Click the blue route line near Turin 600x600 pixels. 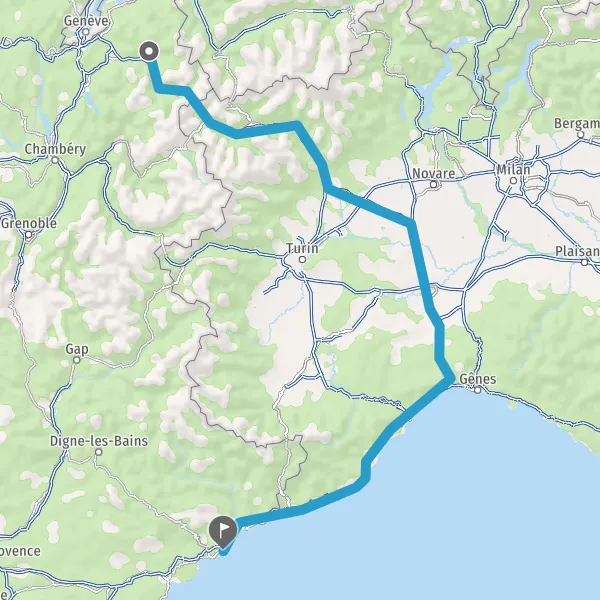(369, 203)
